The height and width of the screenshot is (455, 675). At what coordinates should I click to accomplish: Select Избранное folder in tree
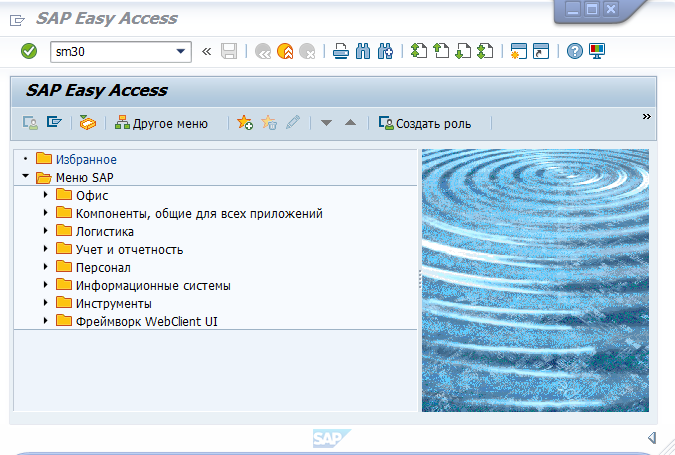[86, 159]
